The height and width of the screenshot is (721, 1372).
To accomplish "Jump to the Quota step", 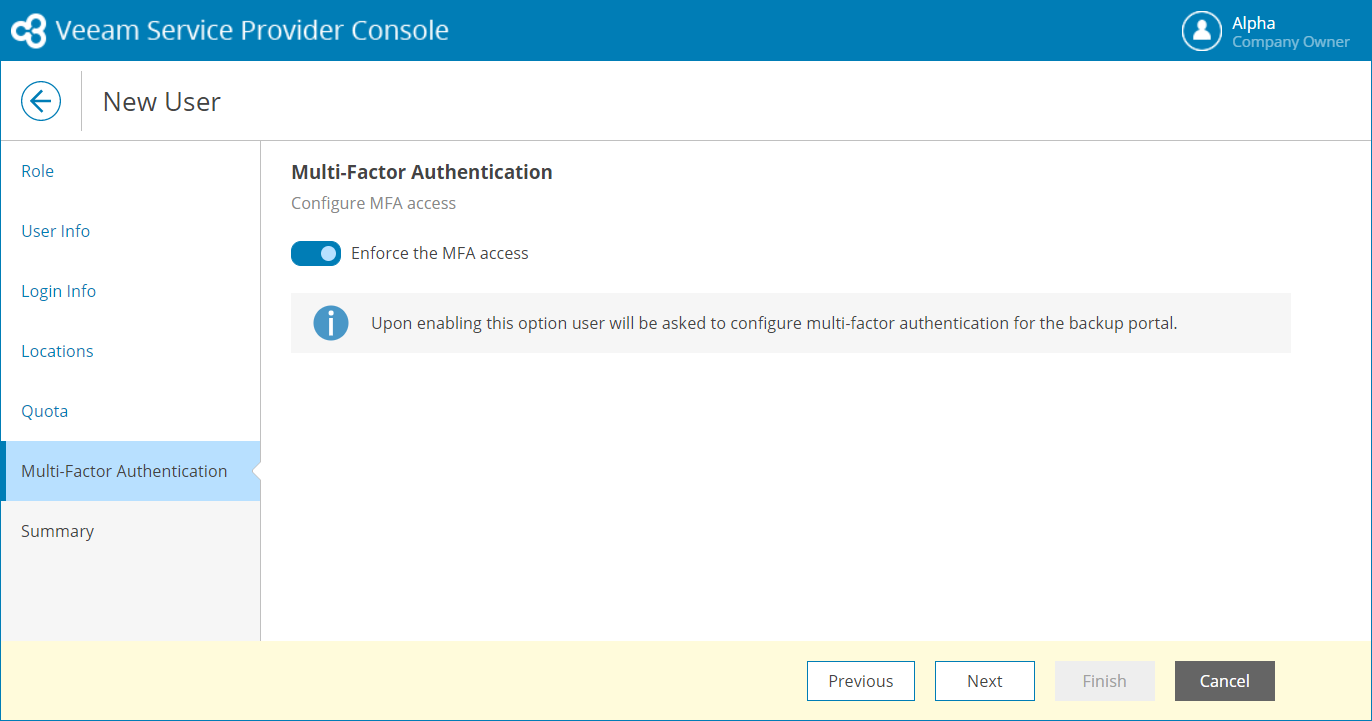I will [x=45, y=411].
